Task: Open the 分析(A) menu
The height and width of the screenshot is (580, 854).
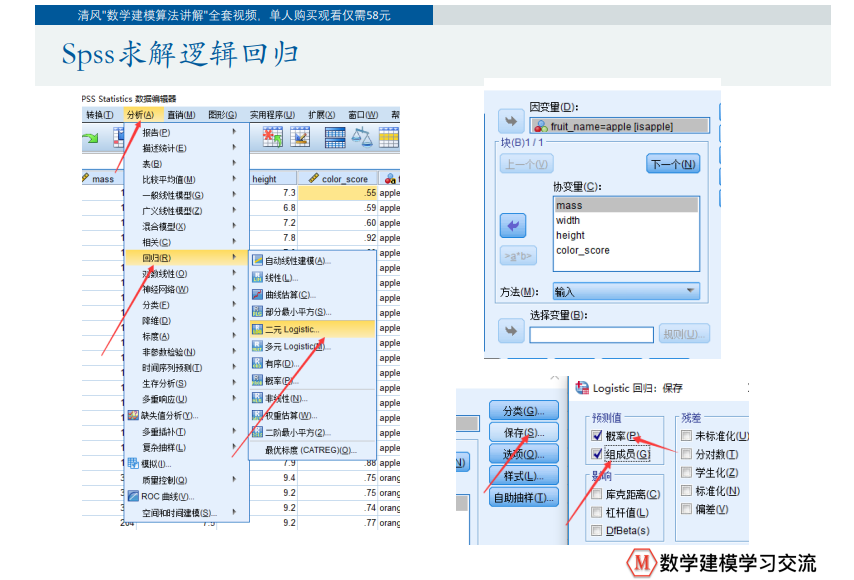Action: pos(140,115)
